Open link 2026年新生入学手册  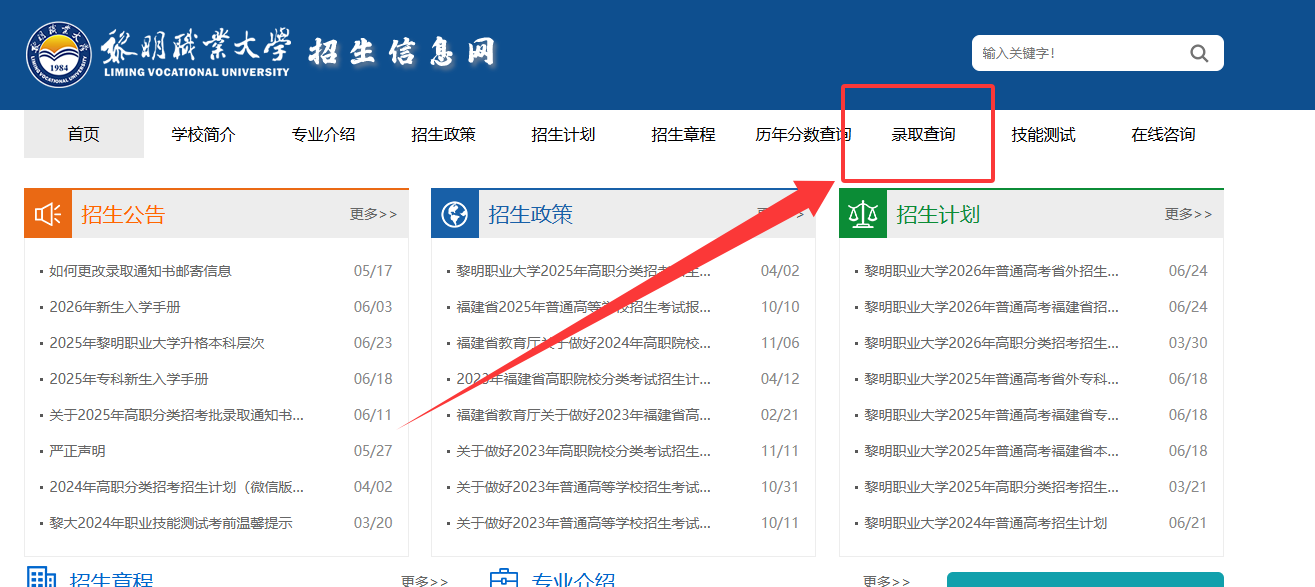coord(115,307)
